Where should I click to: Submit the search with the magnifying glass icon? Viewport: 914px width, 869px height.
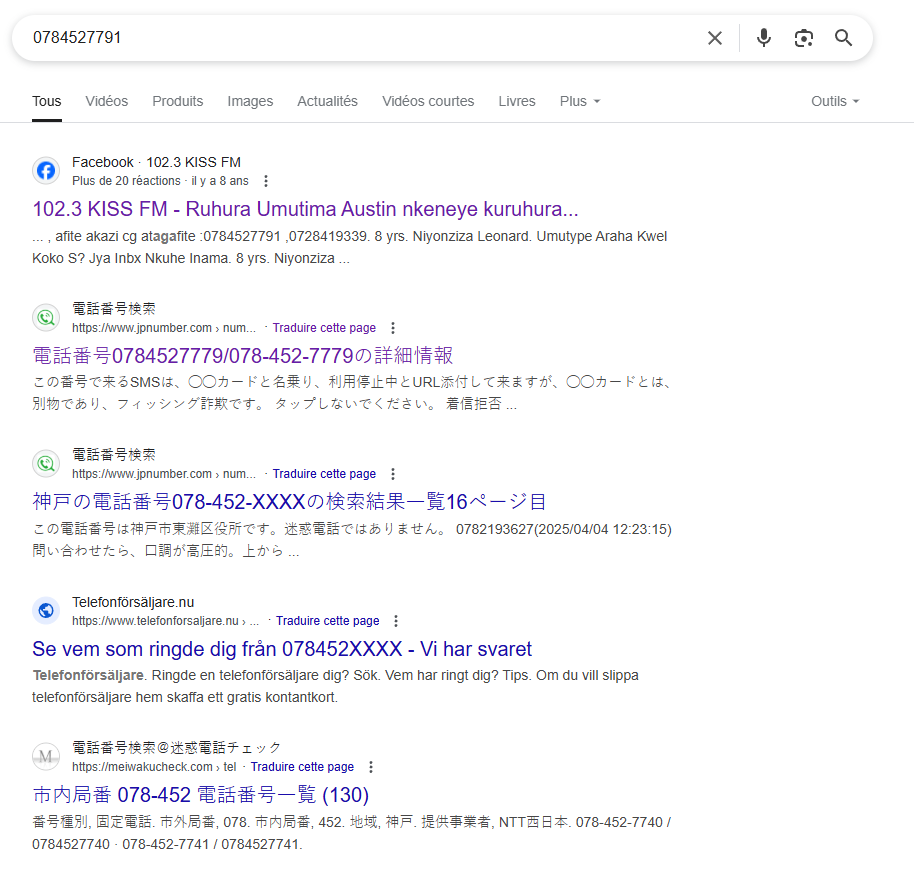(x=843, y=38)
